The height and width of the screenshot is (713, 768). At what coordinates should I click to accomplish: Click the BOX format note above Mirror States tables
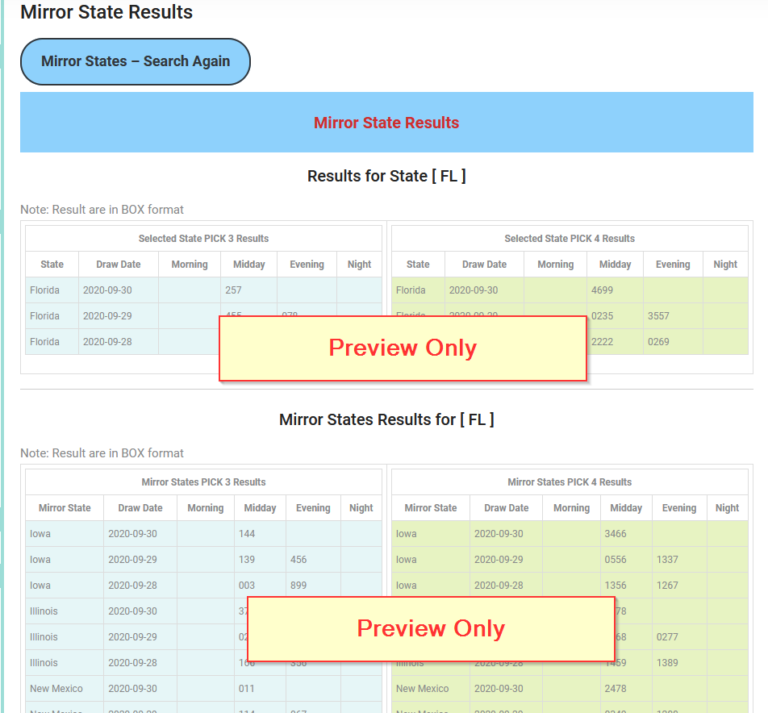tap(102, 453)
